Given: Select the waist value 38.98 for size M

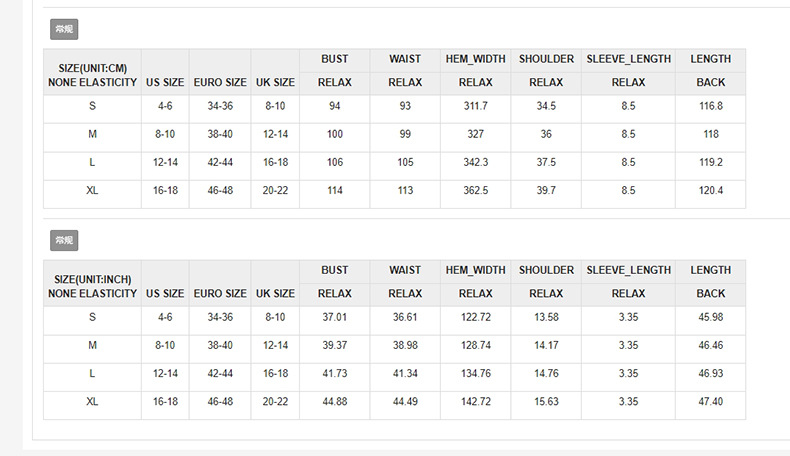Looking at the screenshot, I should (x=405, y=345).
